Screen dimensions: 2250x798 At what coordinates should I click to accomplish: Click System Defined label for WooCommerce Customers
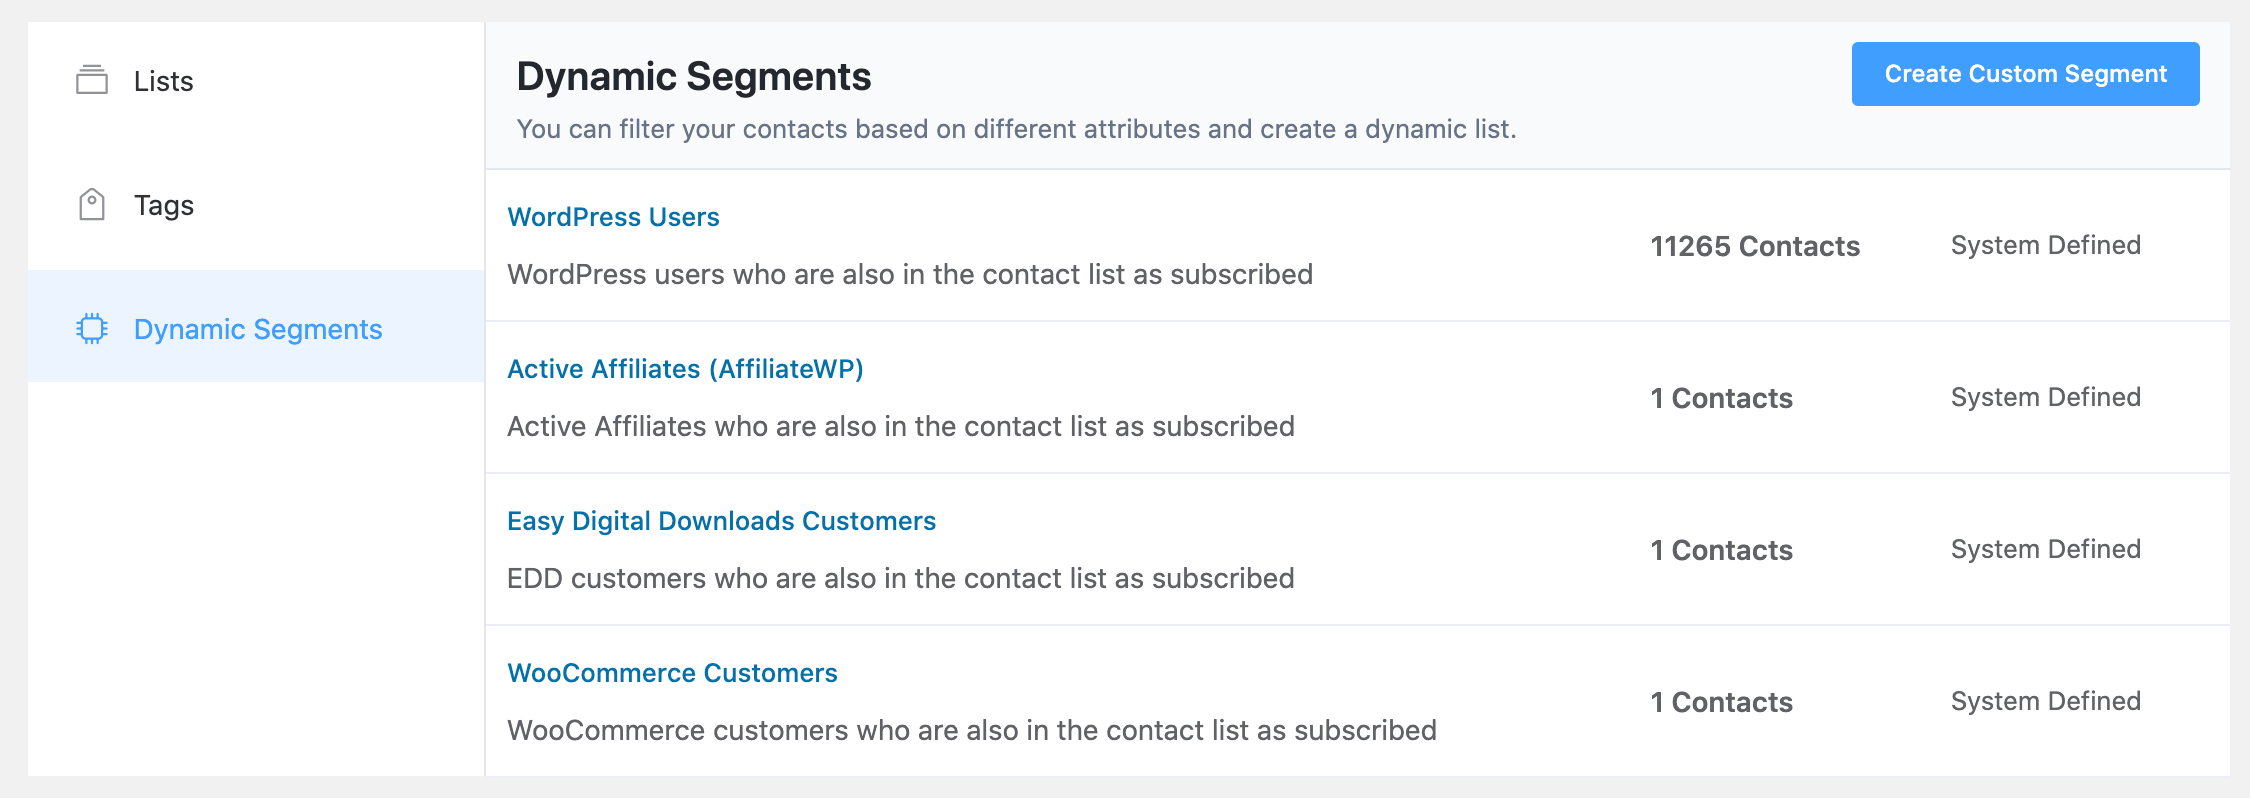click(x=2045, y=701)
